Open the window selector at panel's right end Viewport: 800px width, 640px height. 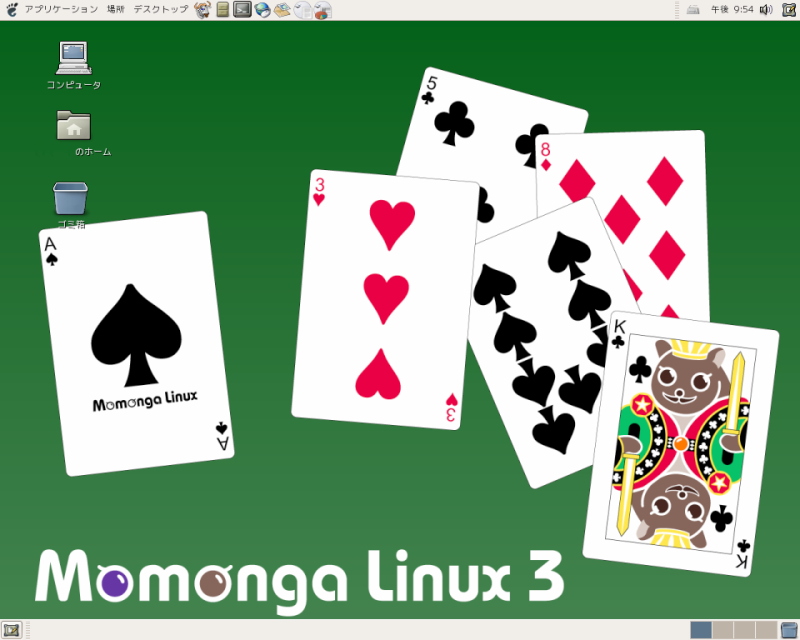point(788,10)
